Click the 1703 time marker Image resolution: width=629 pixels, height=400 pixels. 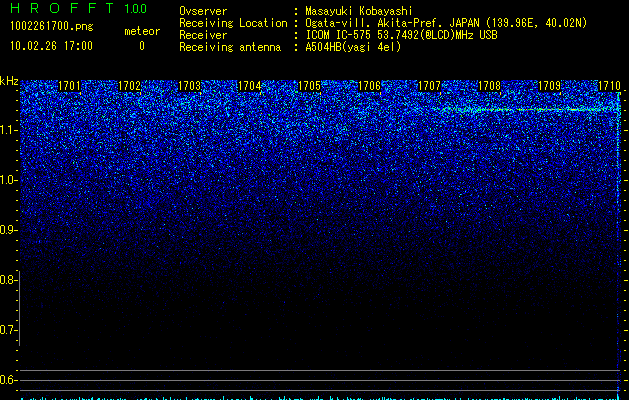189,86
